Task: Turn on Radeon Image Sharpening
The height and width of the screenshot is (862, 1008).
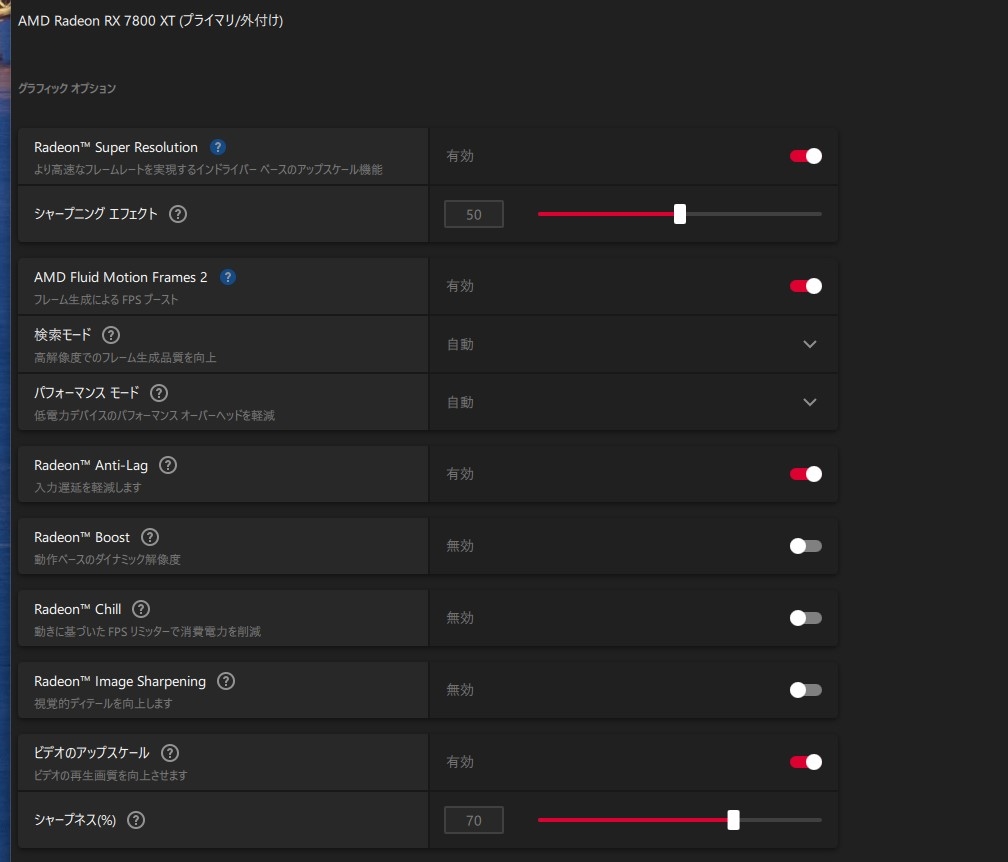Action: (806, 690)
